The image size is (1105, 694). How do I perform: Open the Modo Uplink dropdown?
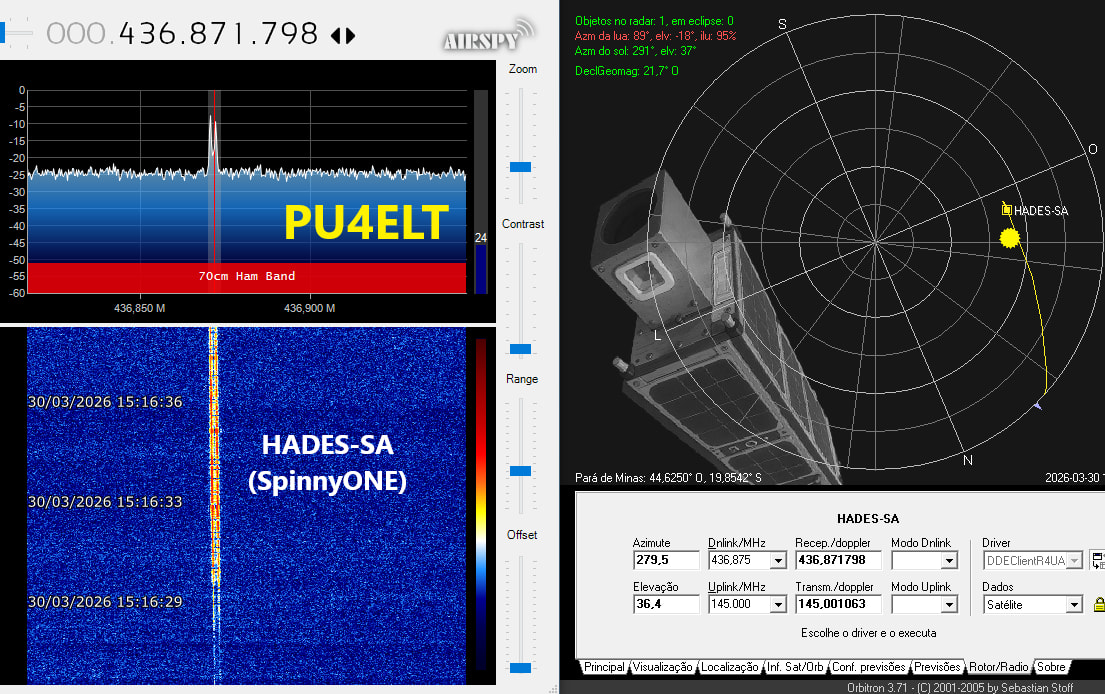(x=949, y=605)
